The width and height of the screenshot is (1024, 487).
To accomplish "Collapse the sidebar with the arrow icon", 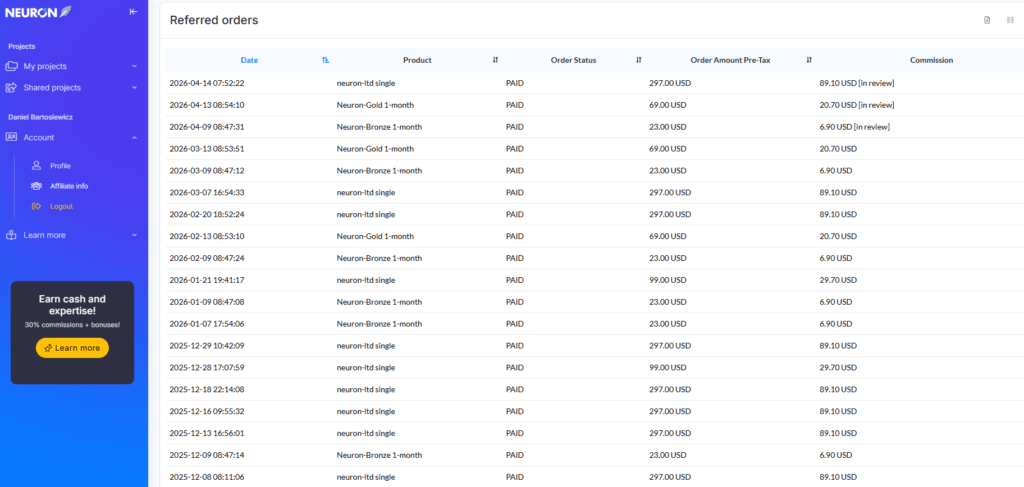I will (x=134, y=11).
